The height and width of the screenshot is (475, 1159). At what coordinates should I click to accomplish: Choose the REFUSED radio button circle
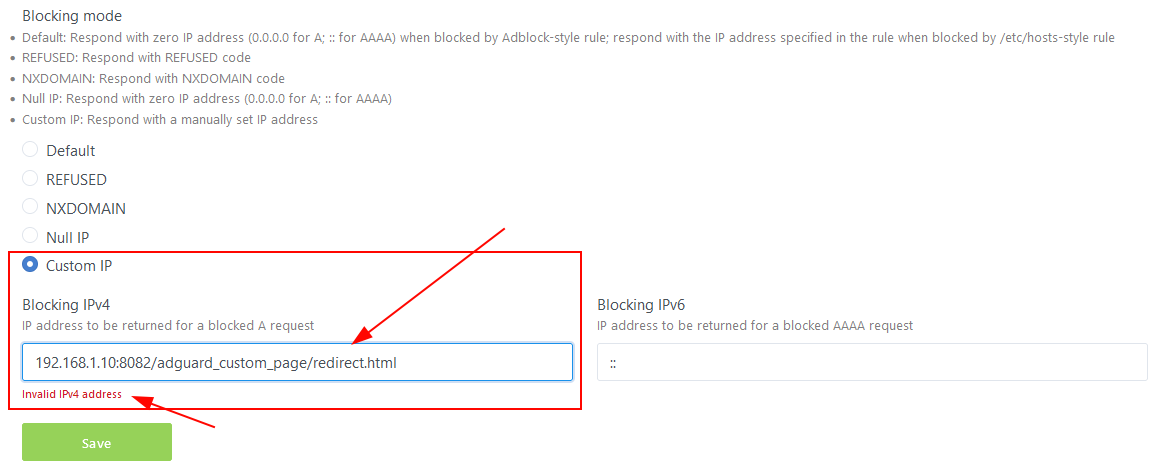(x=30, y=179)
